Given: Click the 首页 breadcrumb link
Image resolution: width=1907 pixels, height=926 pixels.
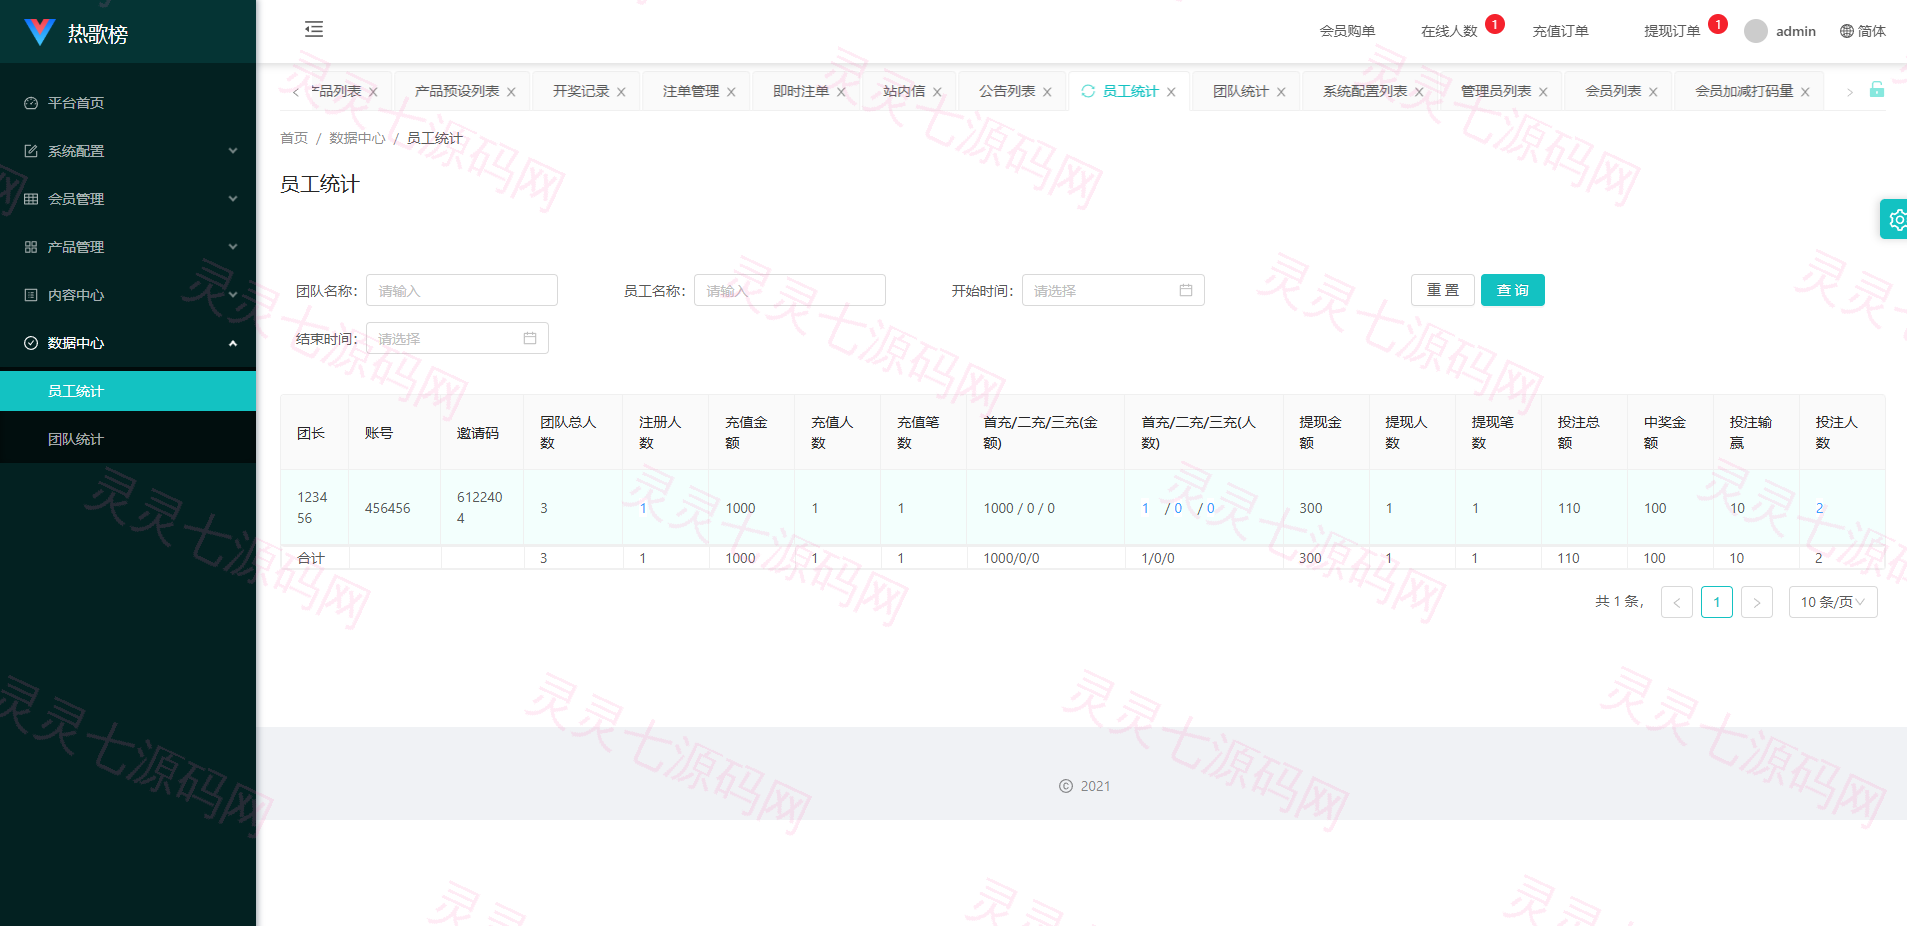Looking at the screenshot, I should click(x=294, y=138).
